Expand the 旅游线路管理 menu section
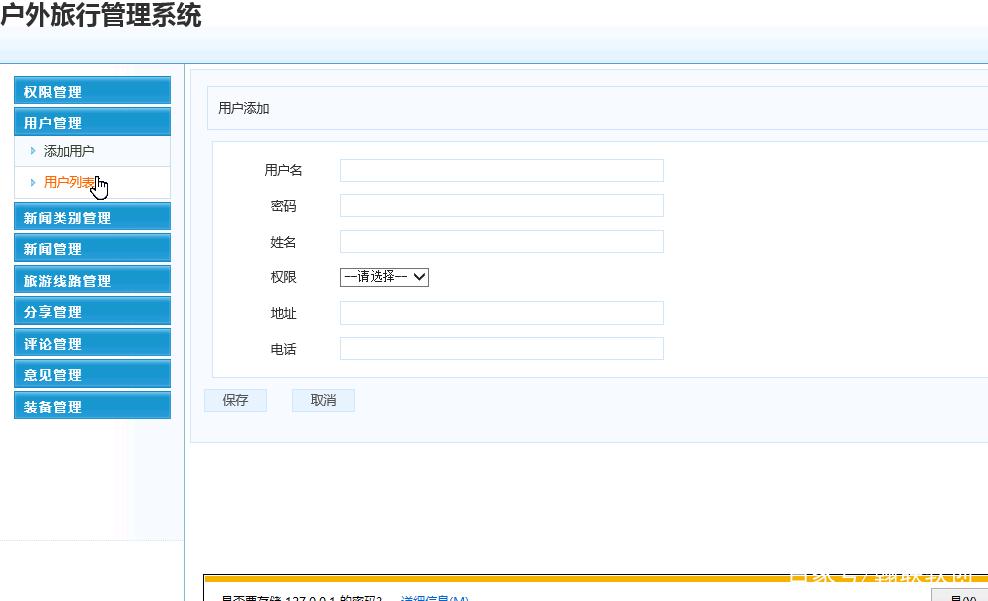This screenshot has height=601, width=988. click(92, 280)
